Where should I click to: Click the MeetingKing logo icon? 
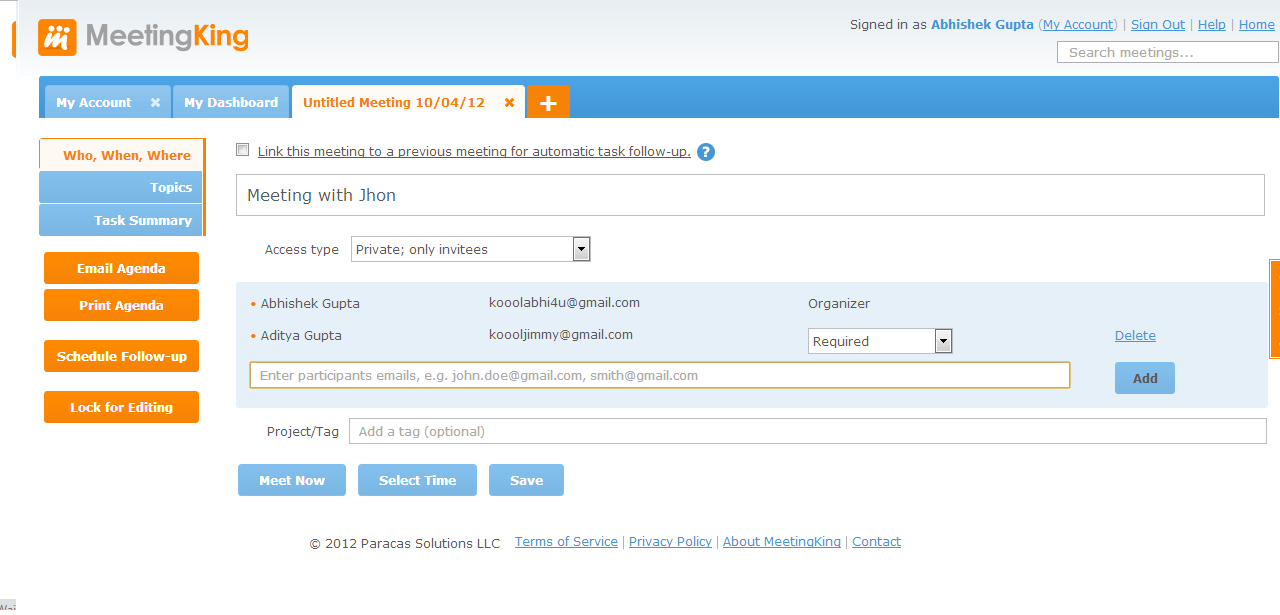(x=57, y=37)
